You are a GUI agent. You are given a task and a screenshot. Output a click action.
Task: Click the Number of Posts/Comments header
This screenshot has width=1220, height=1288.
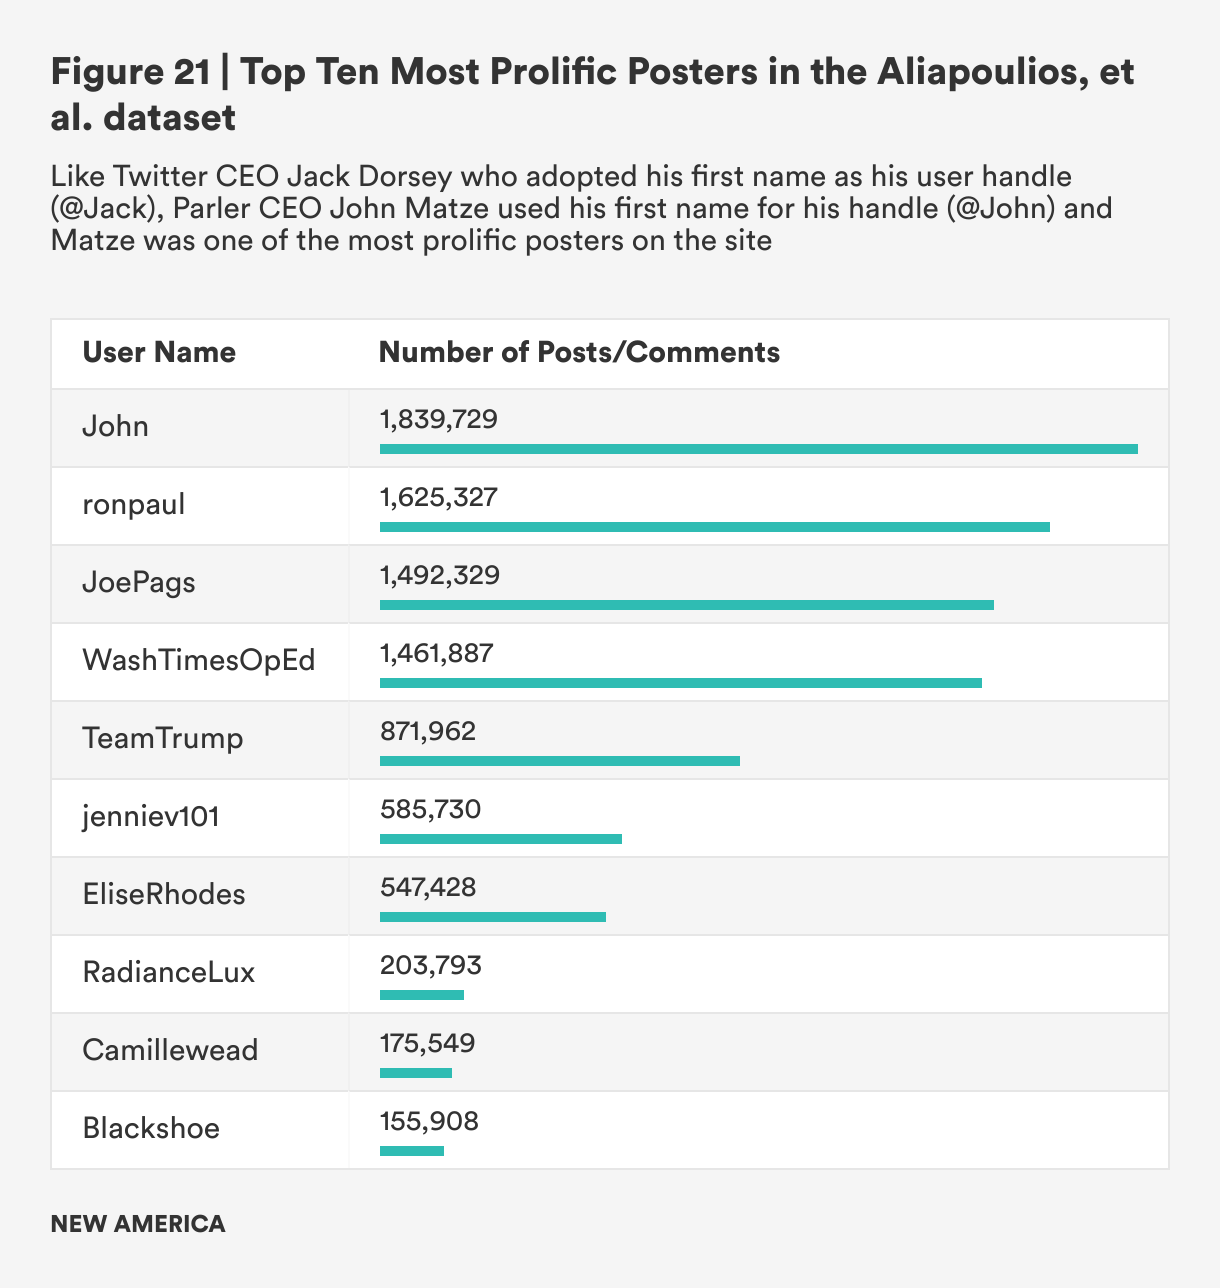pyautogui.click(x=579, y=352)
